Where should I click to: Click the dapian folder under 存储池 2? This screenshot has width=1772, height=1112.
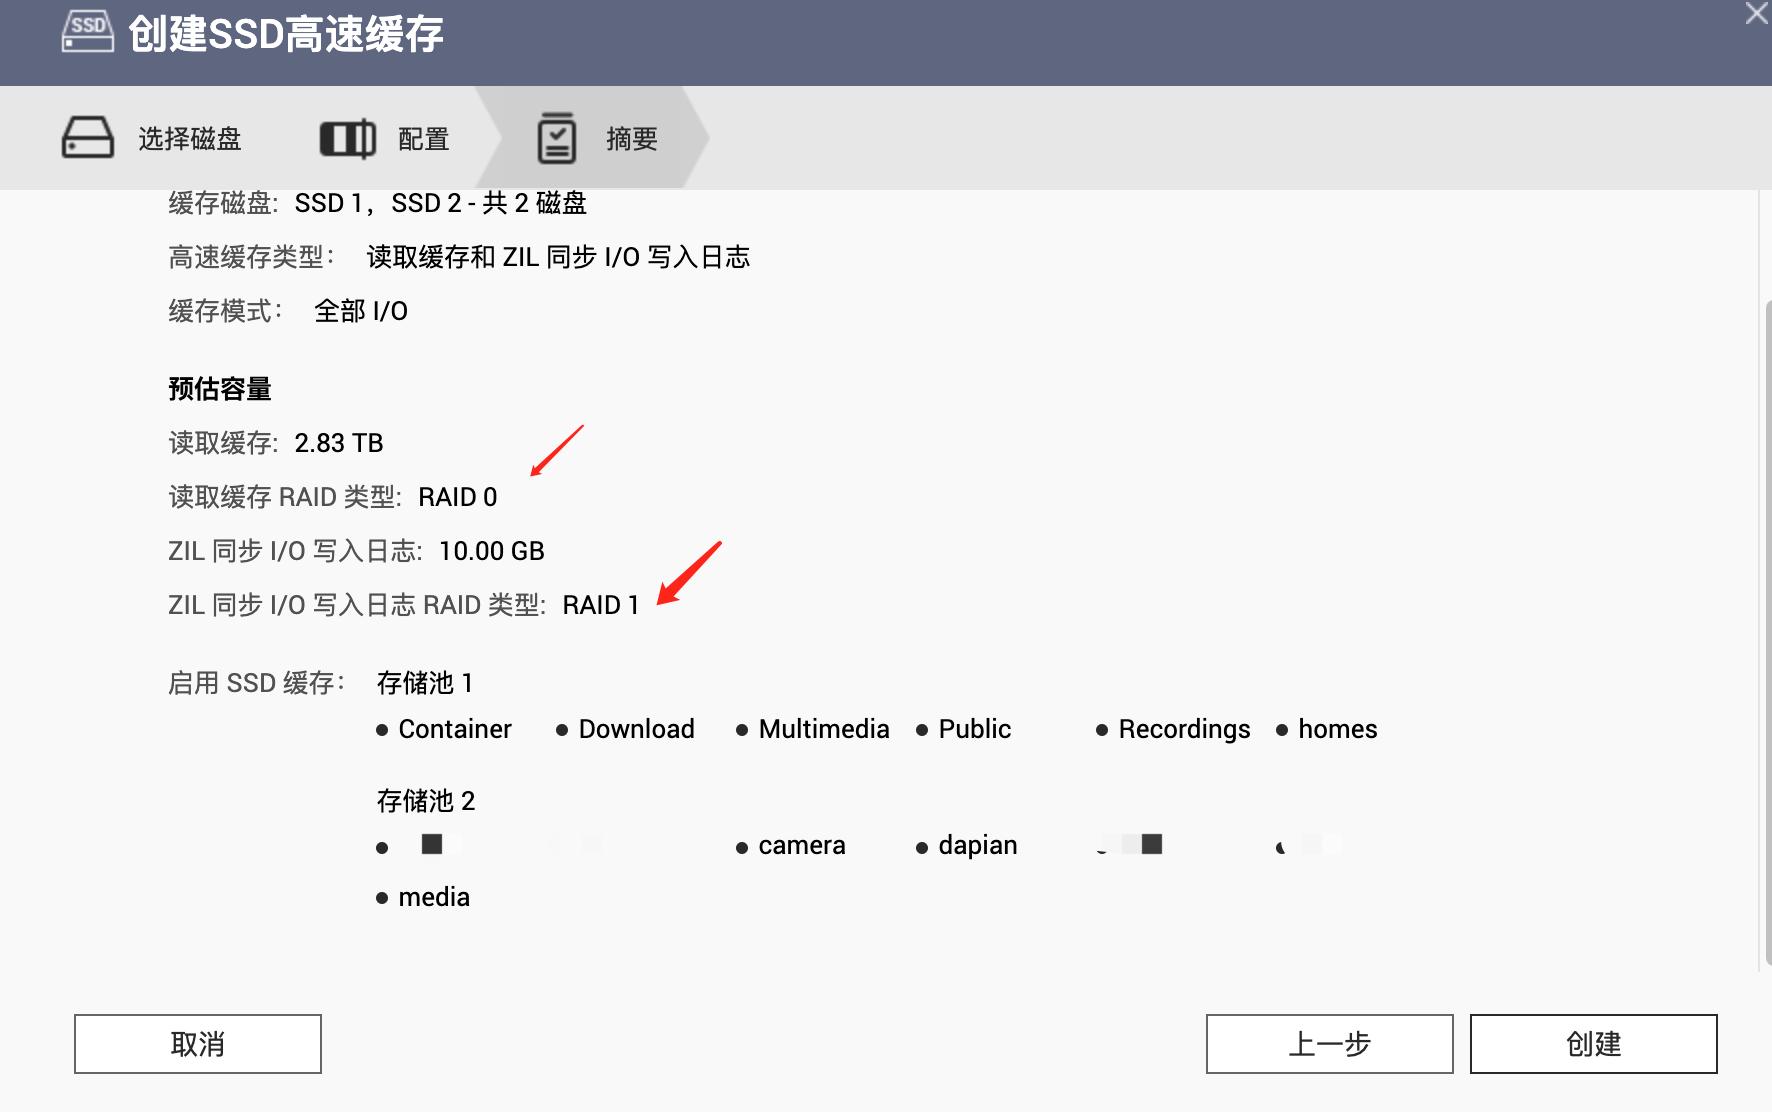(x=977, y=845)
